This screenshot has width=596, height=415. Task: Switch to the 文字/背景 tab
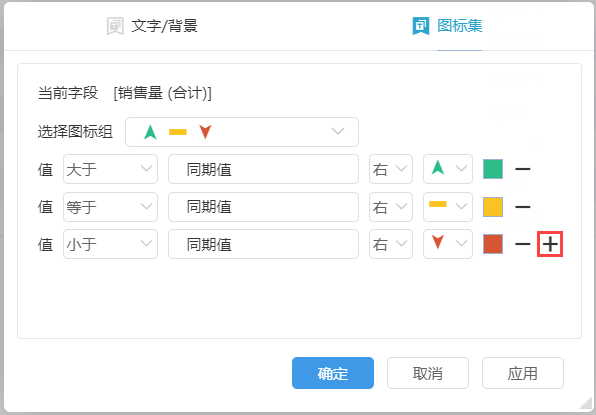152,26
